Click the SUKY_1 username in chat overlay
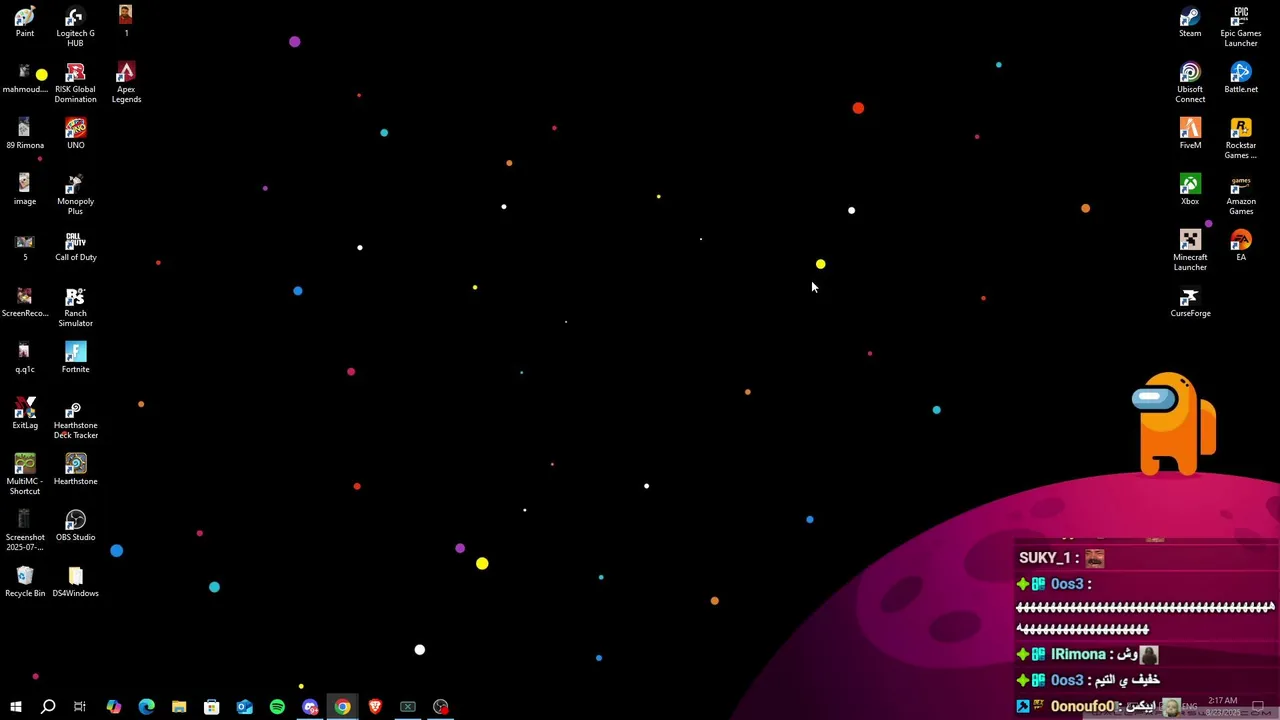Viewport: 1280px width, 720px height. (x=1045, y=558)
